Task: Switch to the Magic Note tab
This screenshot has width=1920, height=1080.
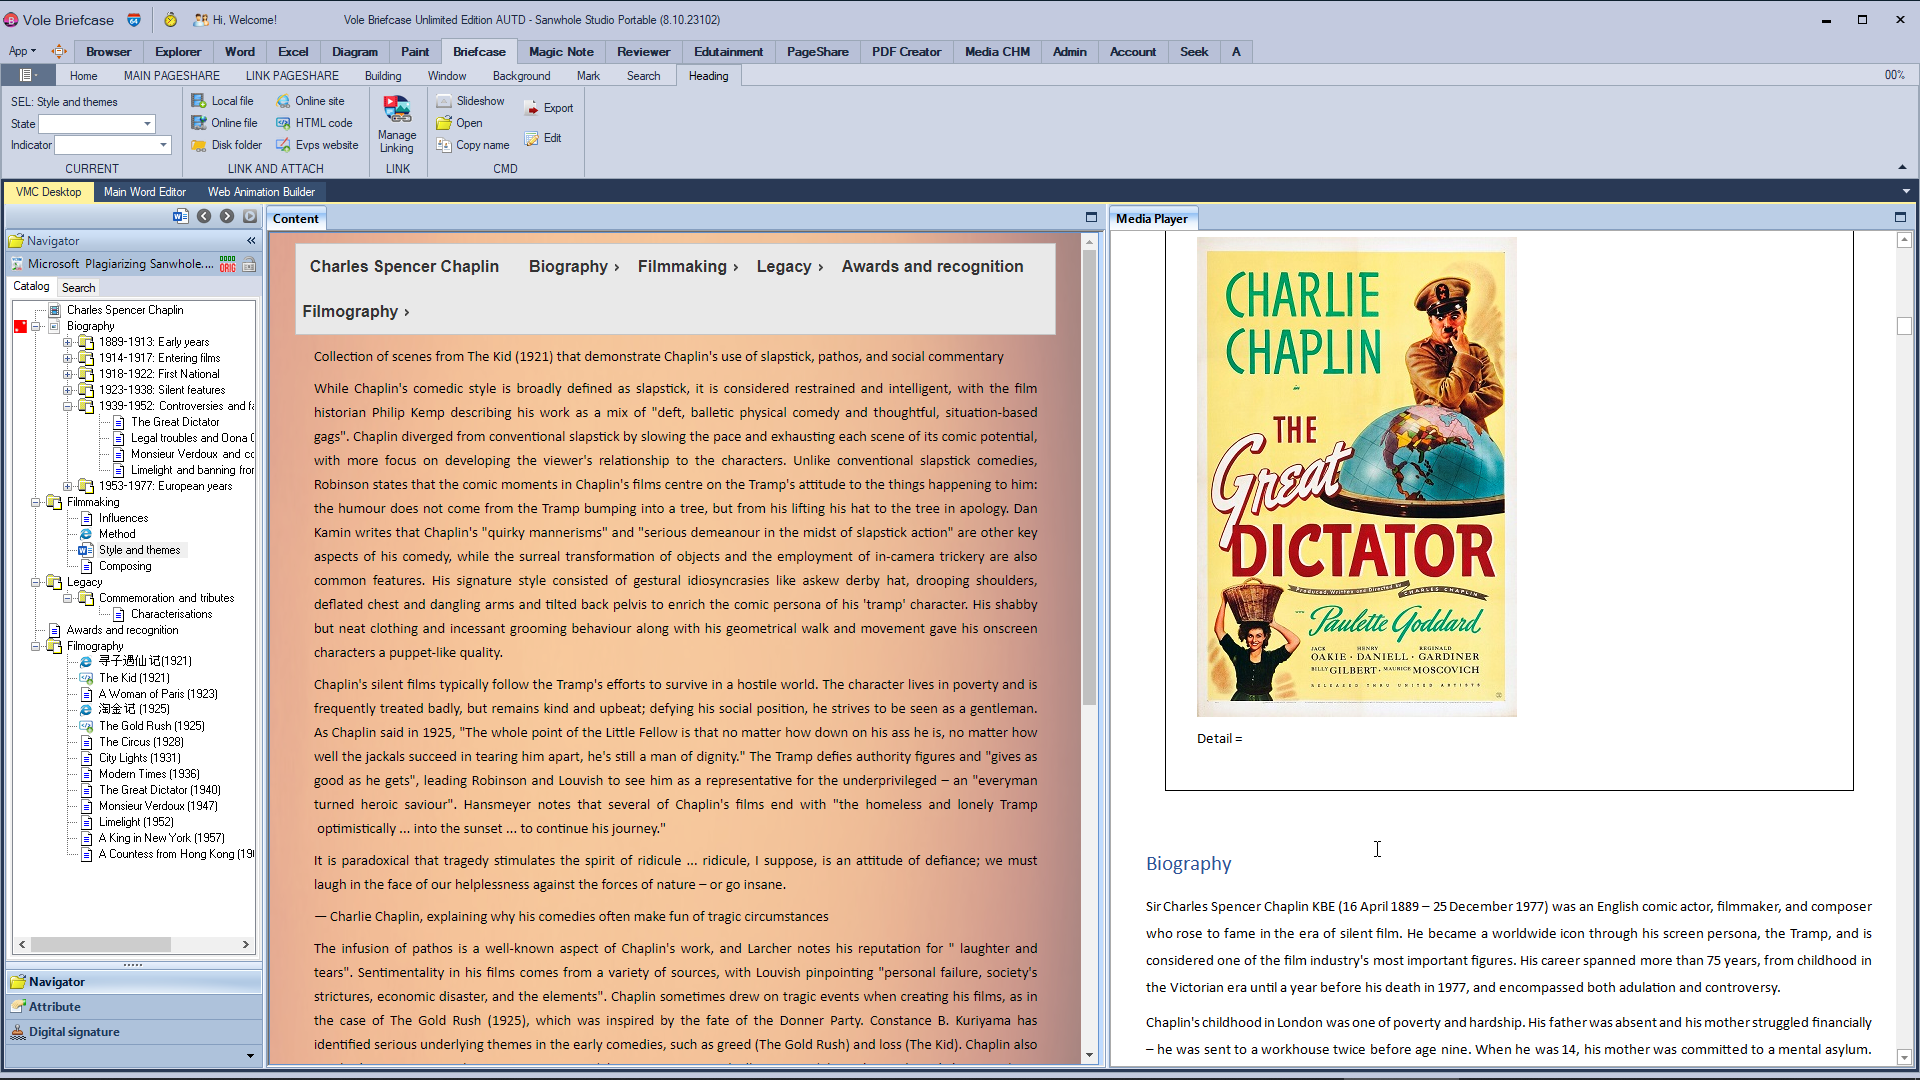Action: point(561,52)
